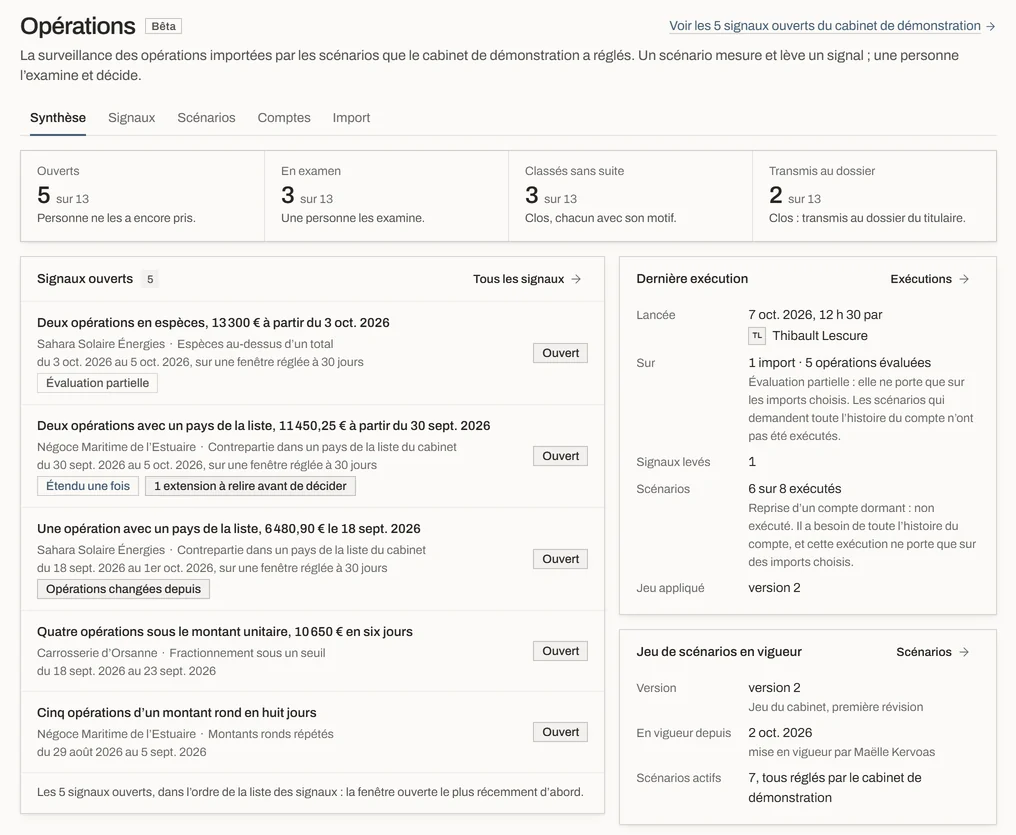Click the Dernière exécution heading

692,279
